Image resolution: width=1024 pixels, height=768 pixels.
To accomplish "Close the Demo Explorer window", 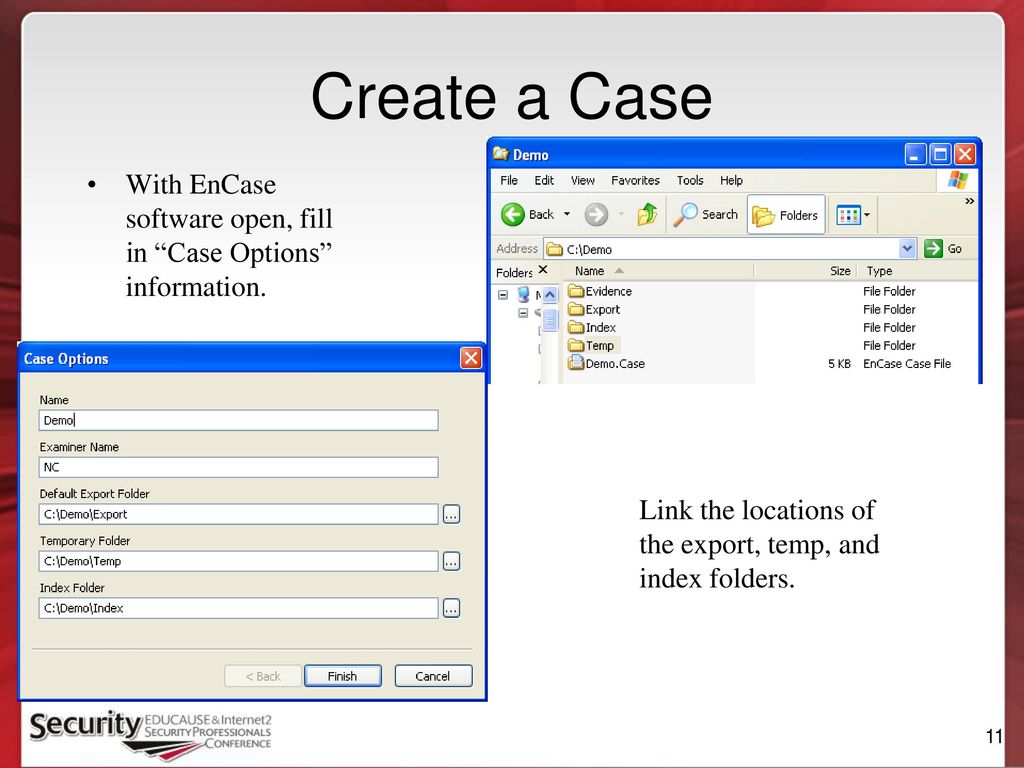I will tap(965, 155).
